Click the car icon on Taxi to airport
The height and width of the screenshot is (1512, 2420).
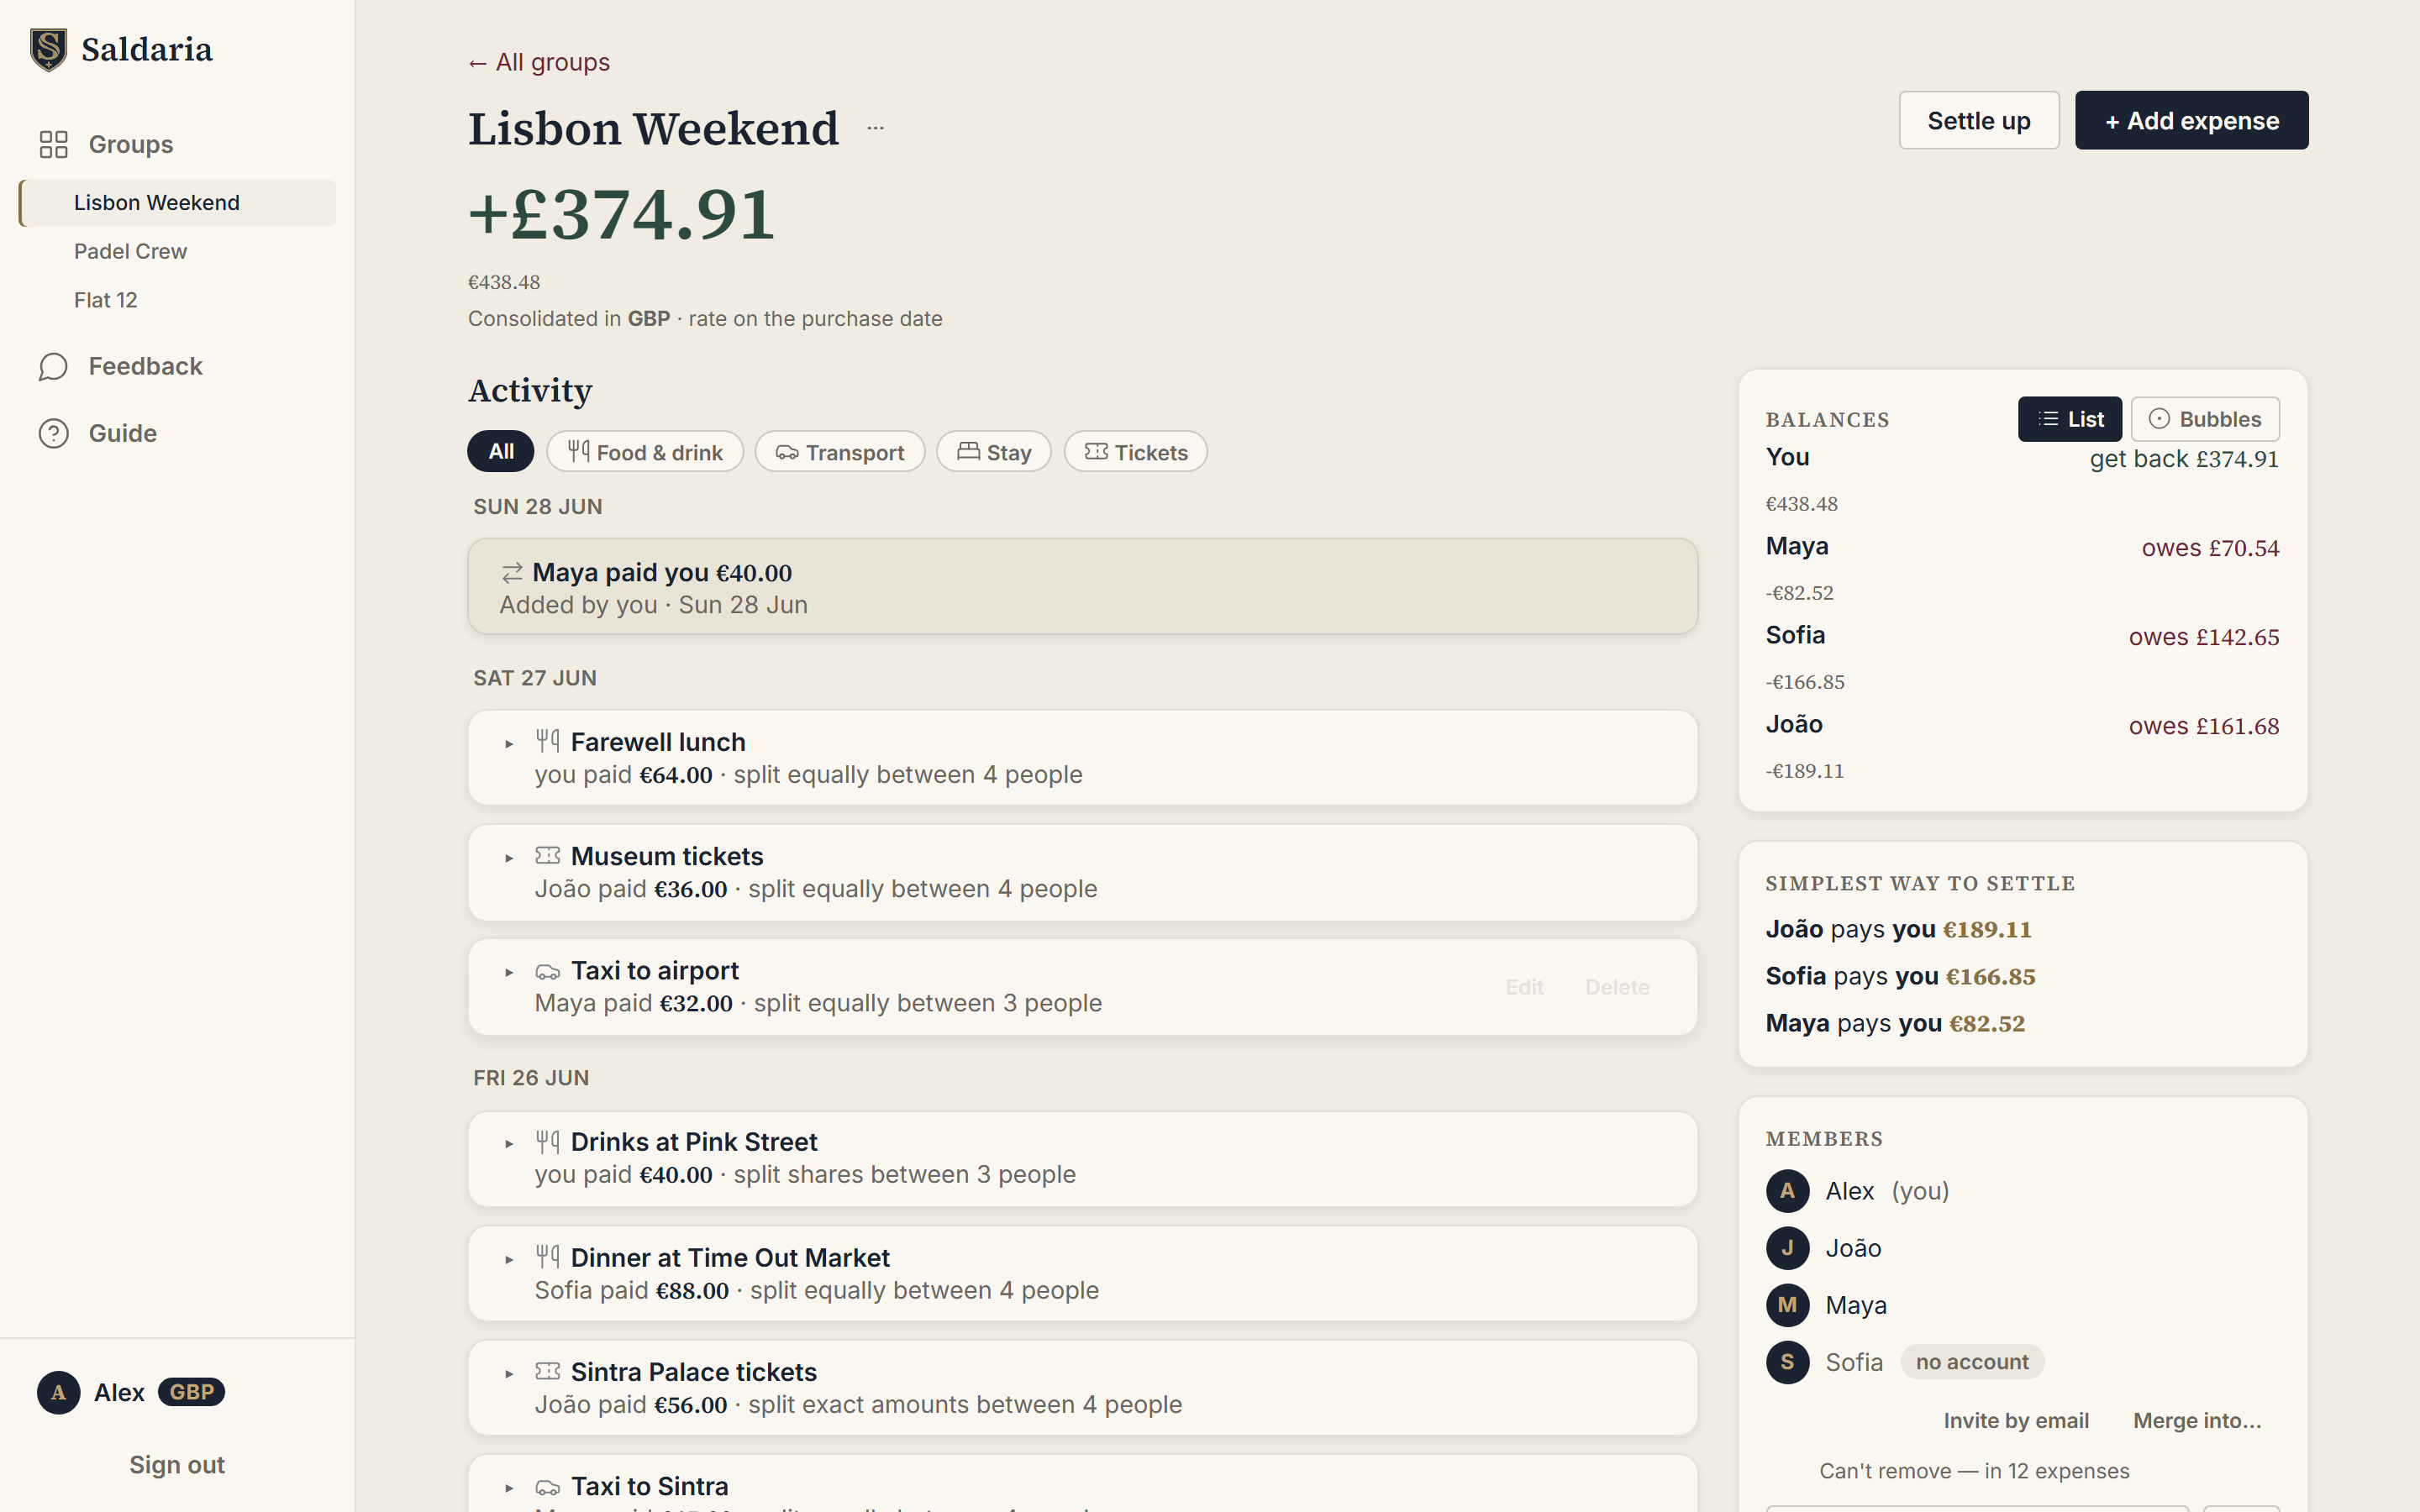[547, 971]
